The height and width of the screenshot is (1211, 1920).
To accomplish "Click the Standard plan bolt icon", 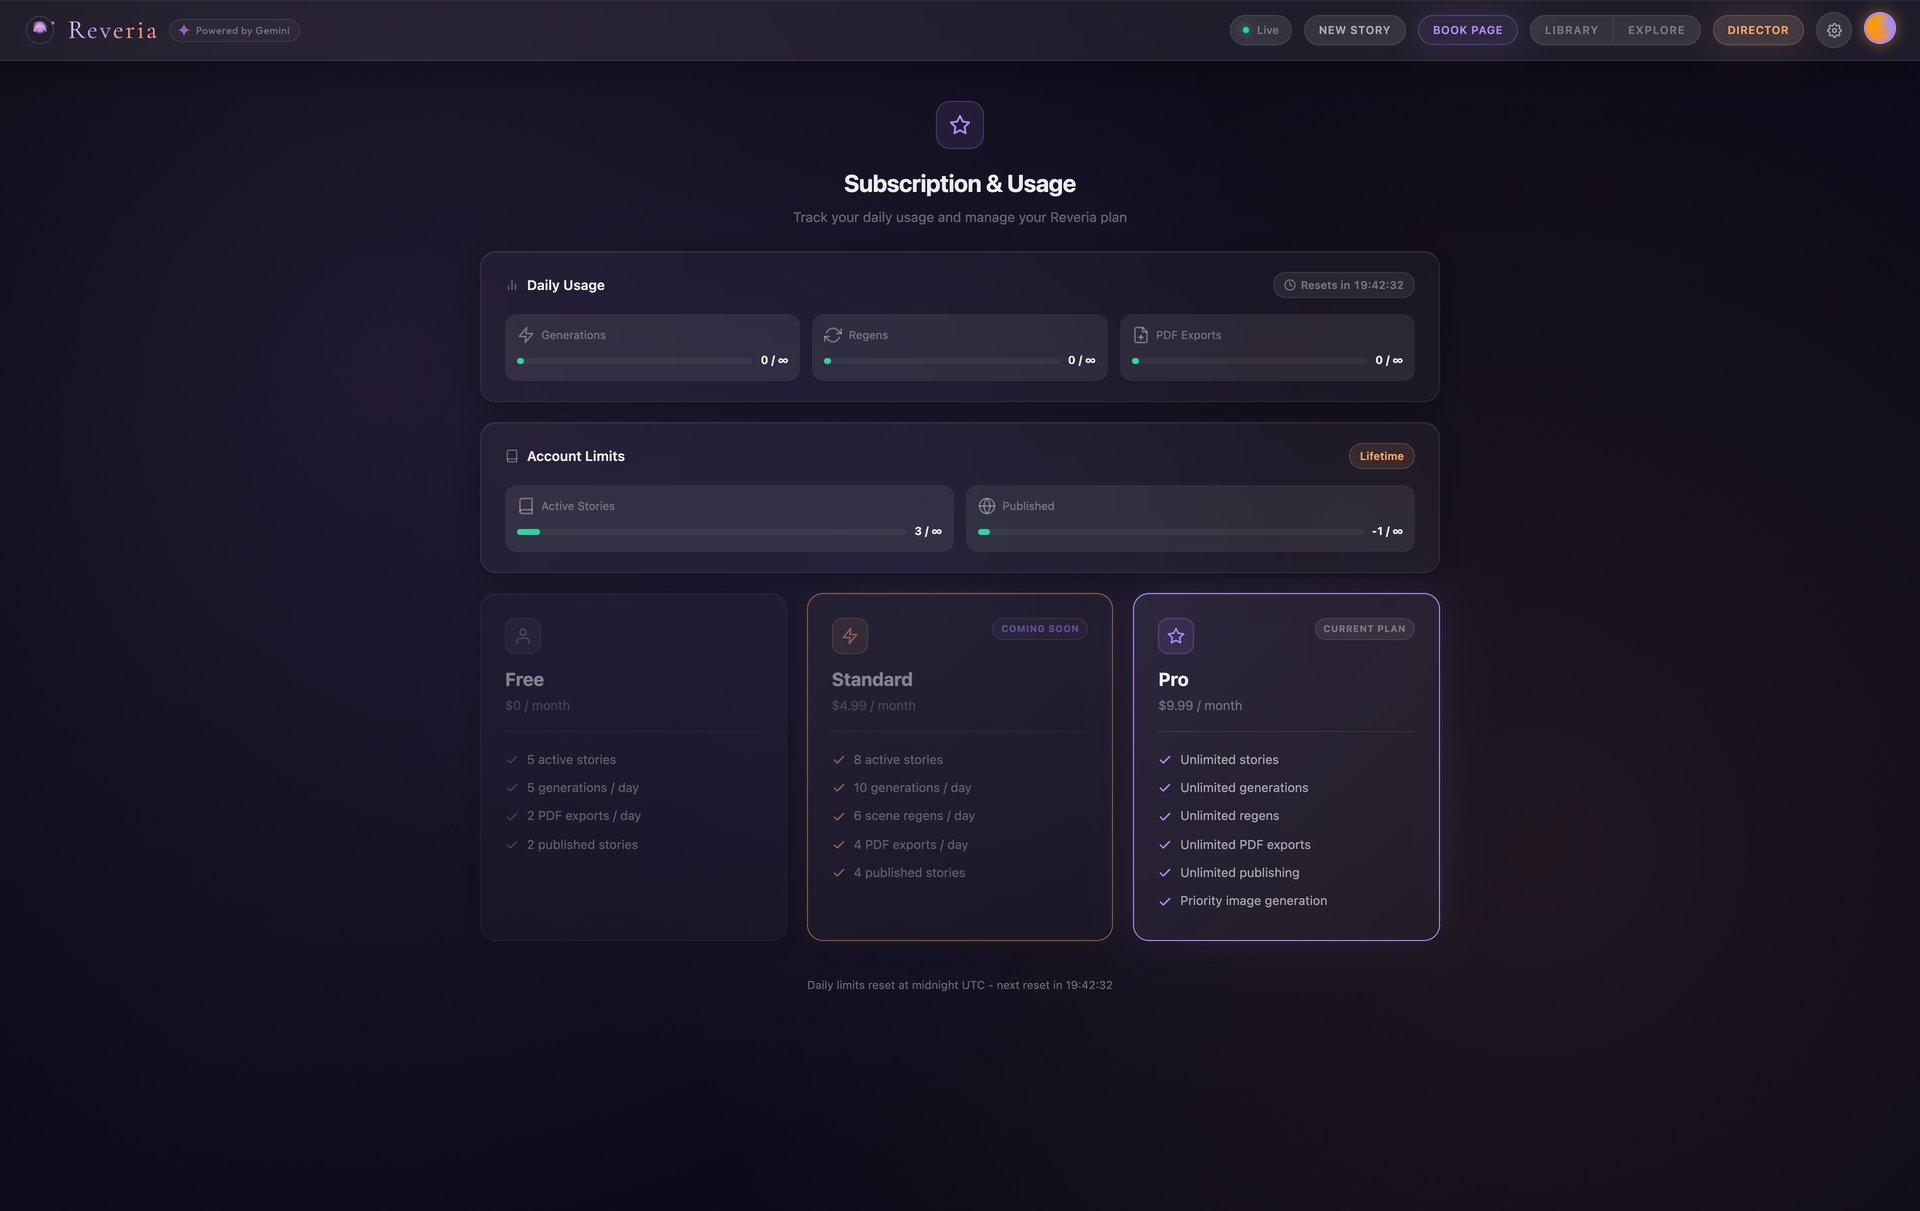I will coord(849,636).
